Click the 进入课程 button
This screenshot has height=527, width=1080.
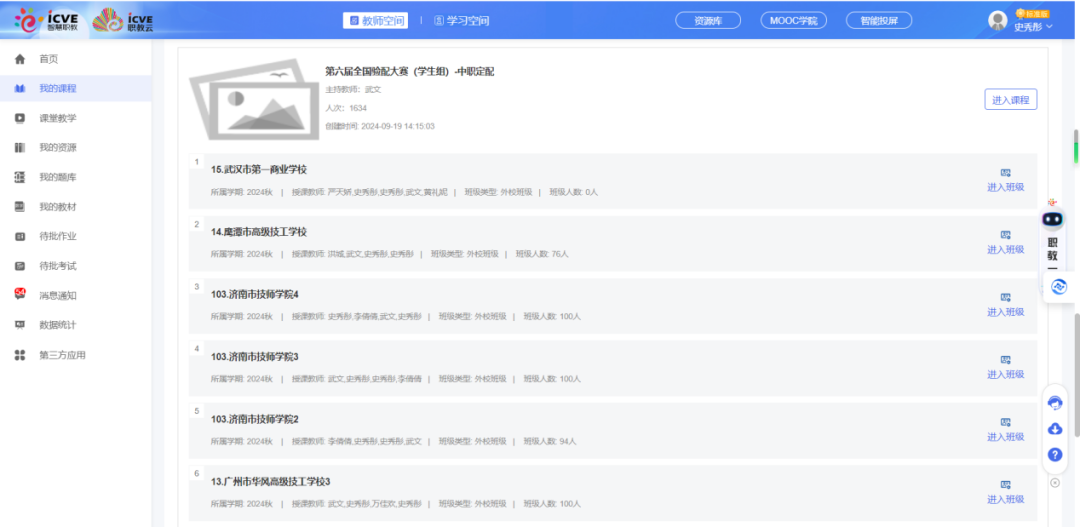click(1010, 100)
